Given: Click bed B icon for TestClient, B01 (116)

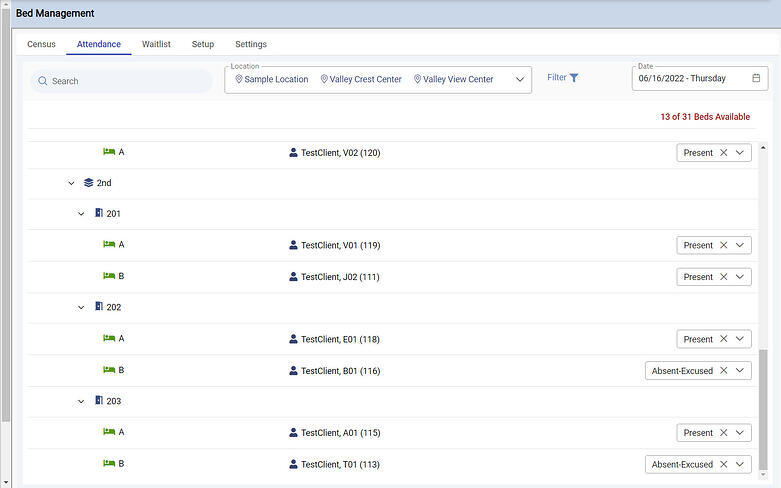Looking at the screenshot, I should pos(109,369).
